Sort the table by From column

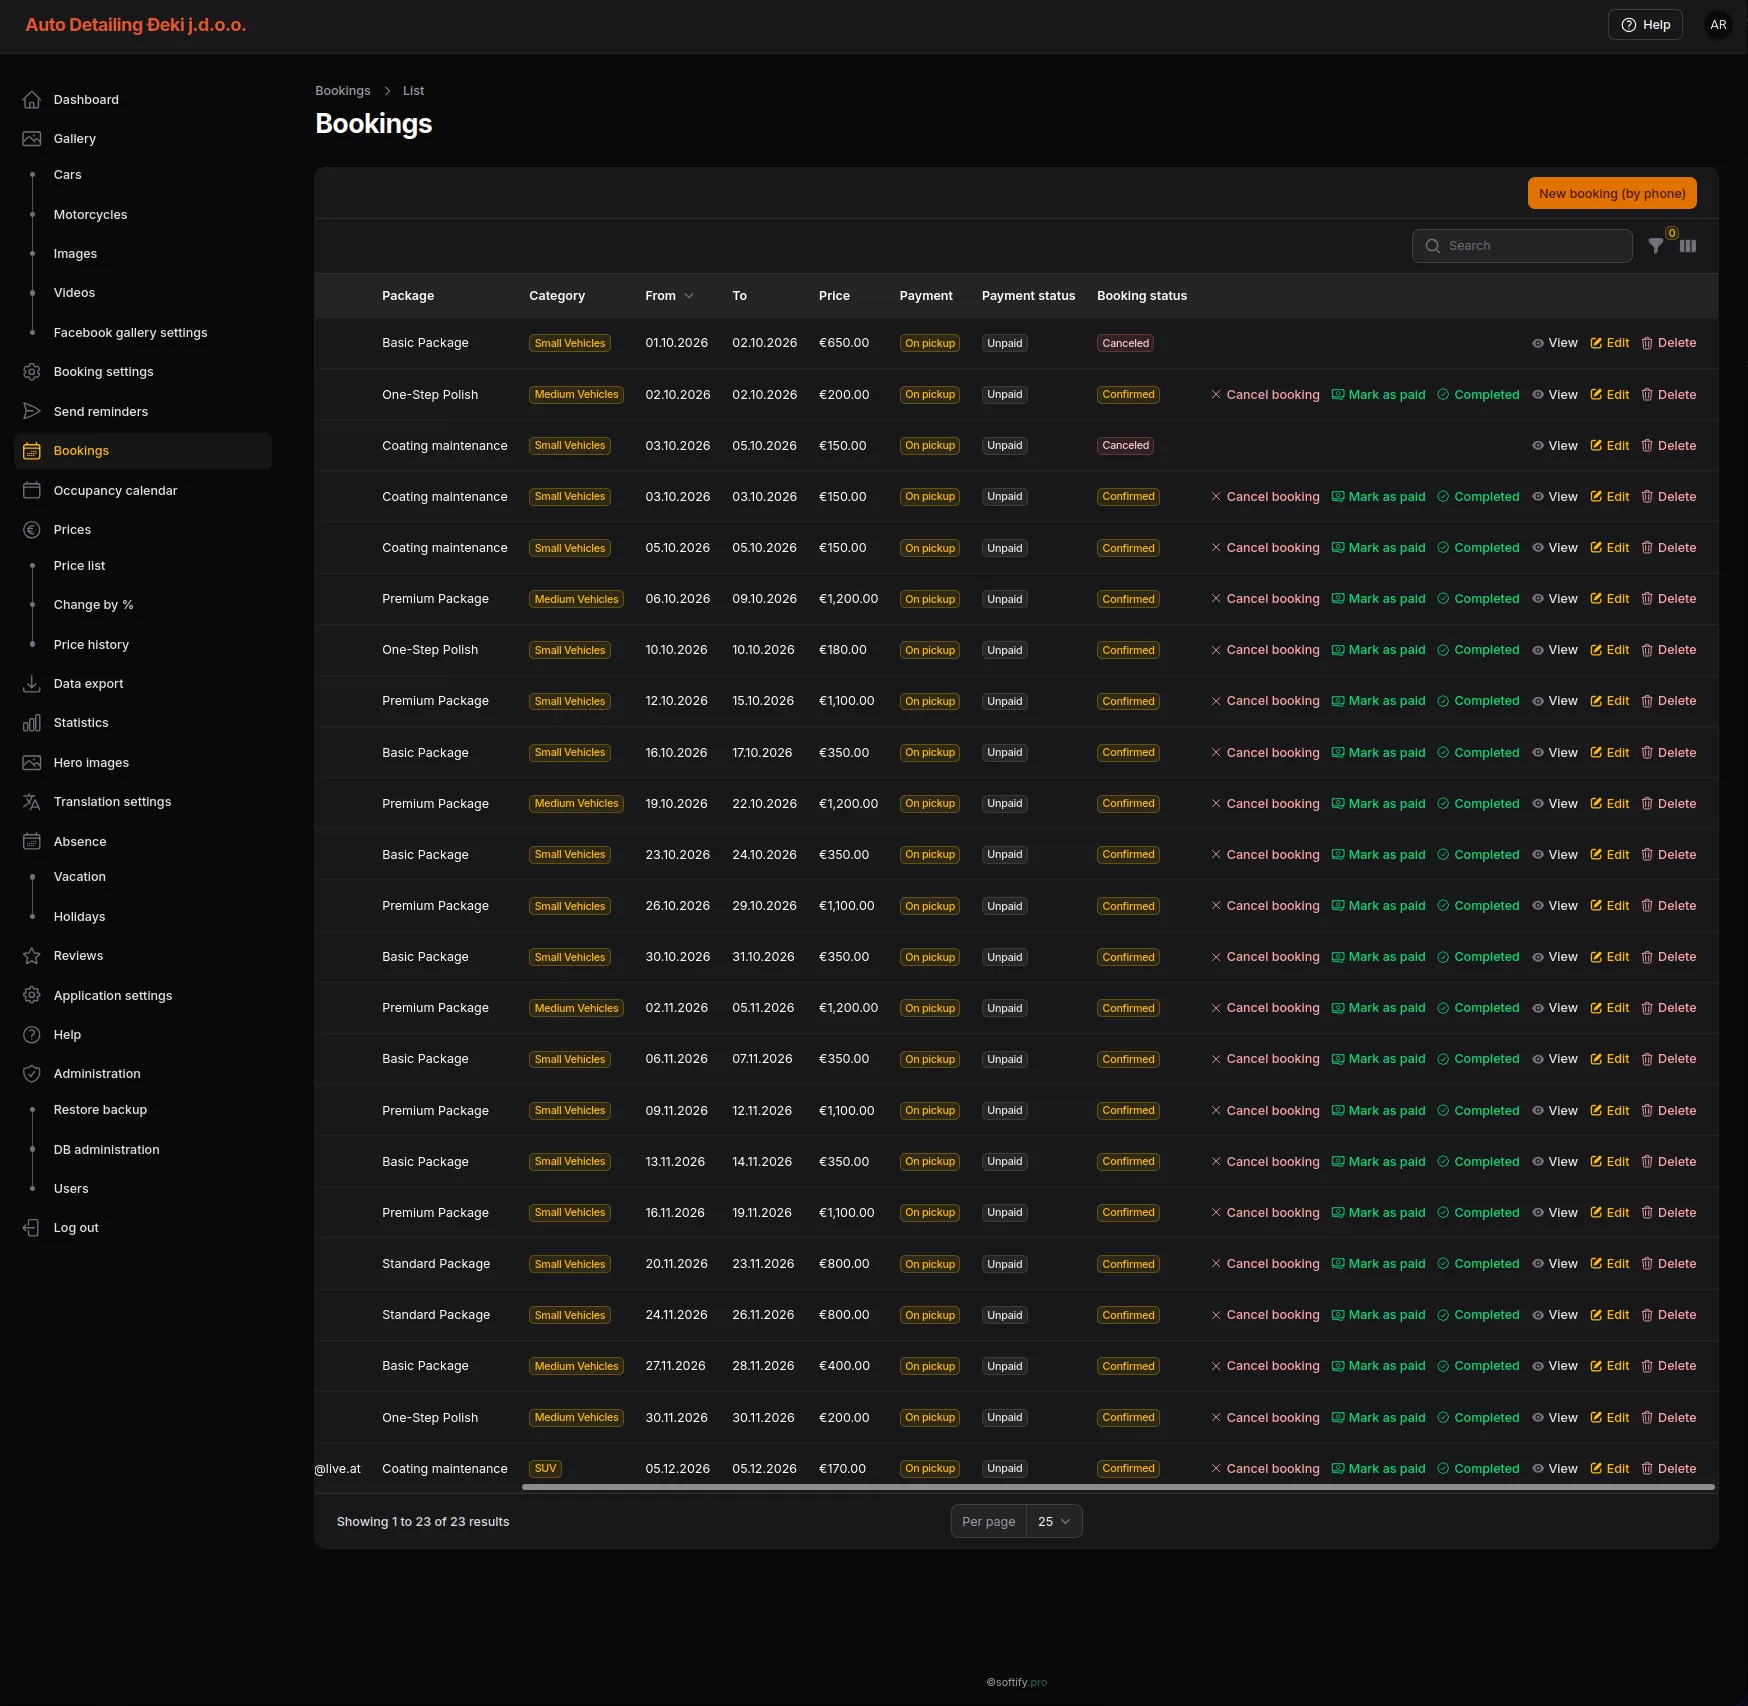pos(669,296)
